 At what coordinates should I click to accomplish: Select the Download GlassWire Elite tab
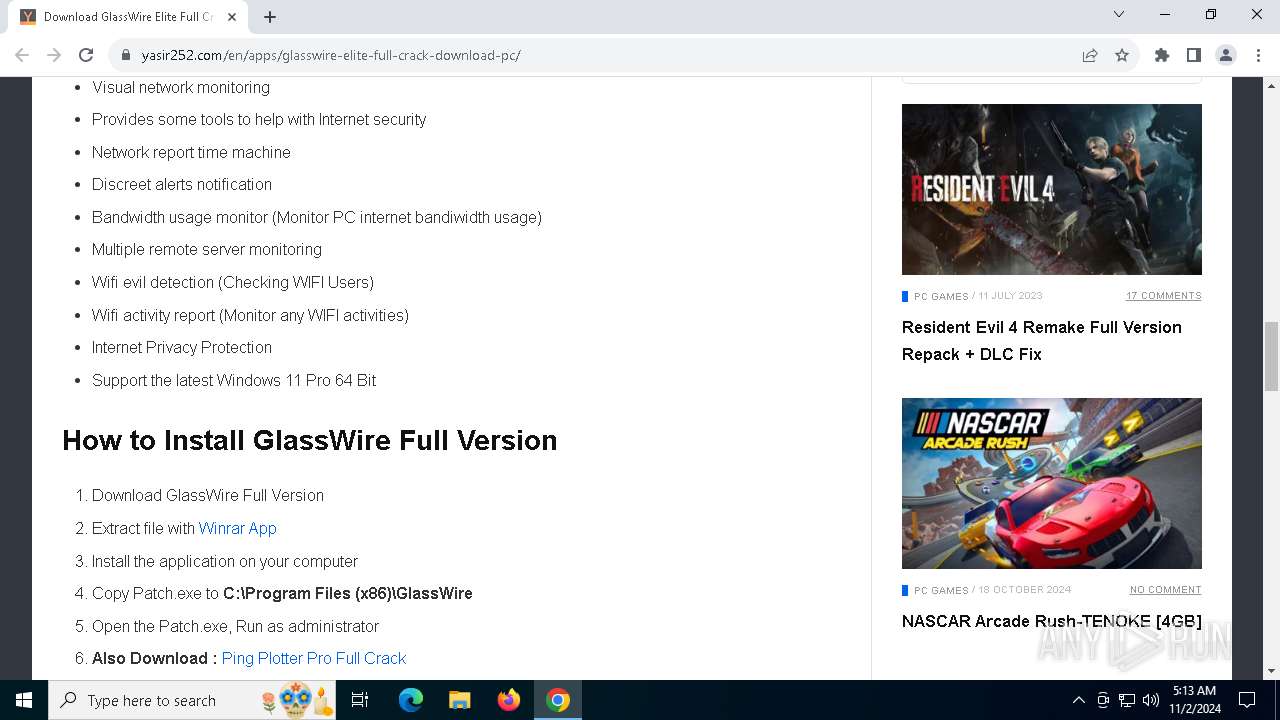[128, 17]
